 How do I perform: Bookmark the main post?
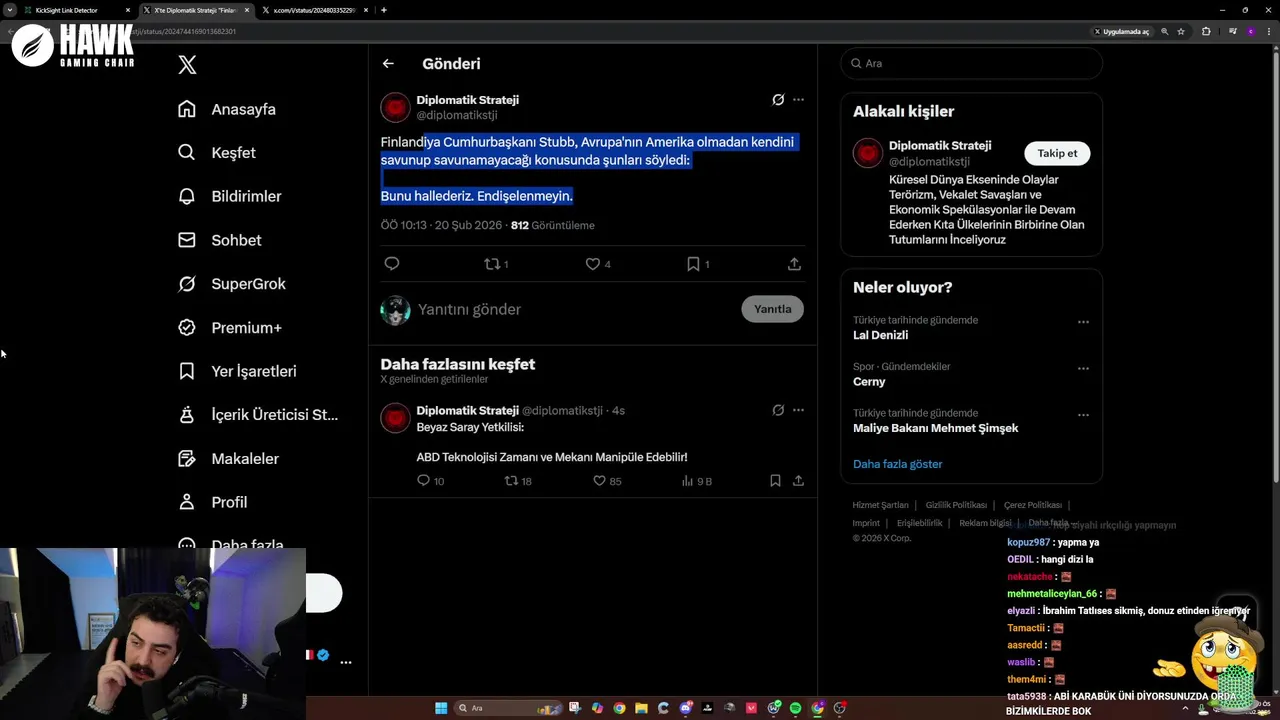tap(698, 264)
